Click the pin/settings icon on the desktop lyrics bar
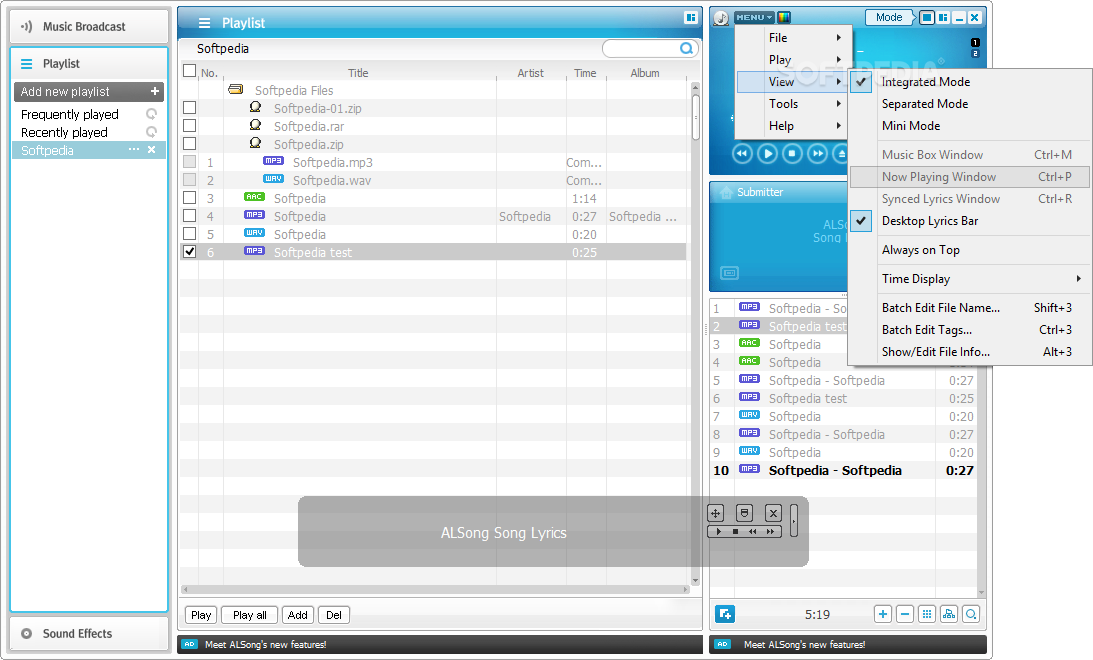The width and height of the screenshot is (1093, 660). 744,514
